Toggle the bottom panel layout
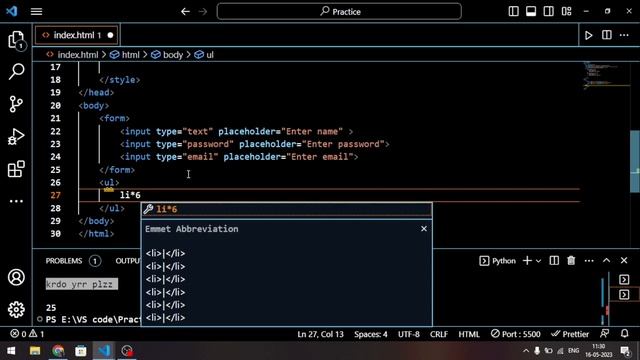This screenshot has height=360, width=640. click(x=531, y=11)
